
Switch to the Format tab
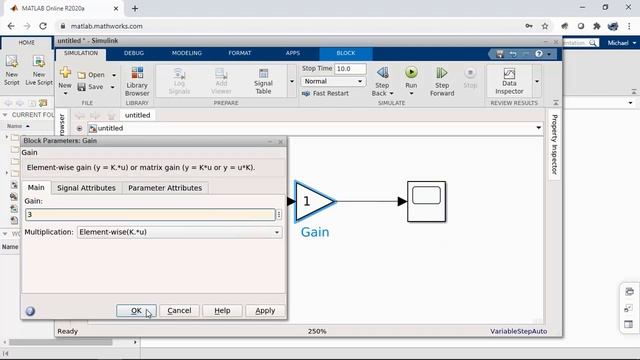point(240,53)
